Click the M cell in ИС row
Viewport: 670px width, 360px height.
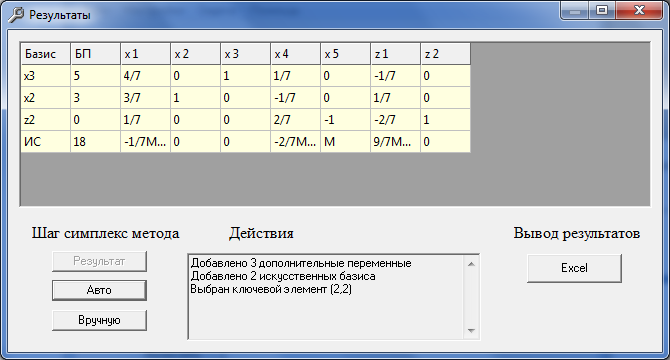(x=345, y=142)
